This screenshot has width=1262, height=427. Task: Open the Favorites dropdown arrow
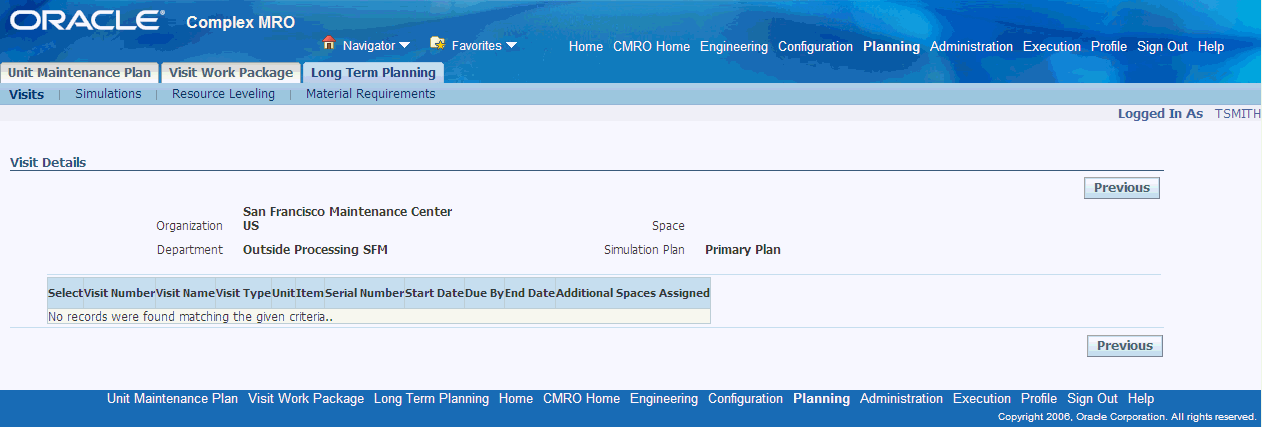(511, 45)
